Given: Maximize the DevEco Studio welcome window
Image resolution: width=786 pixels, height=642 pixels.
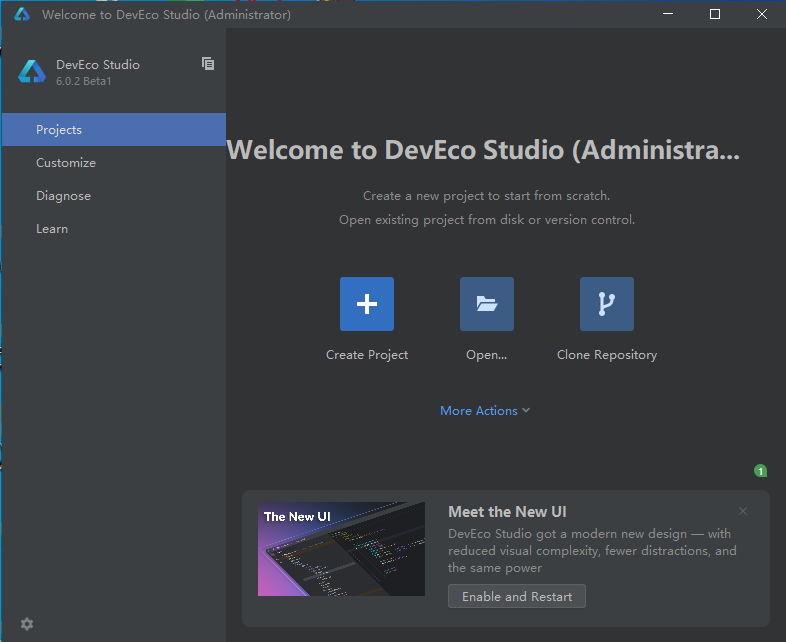Looking at the screenshot, I should [x=715, y=14].
